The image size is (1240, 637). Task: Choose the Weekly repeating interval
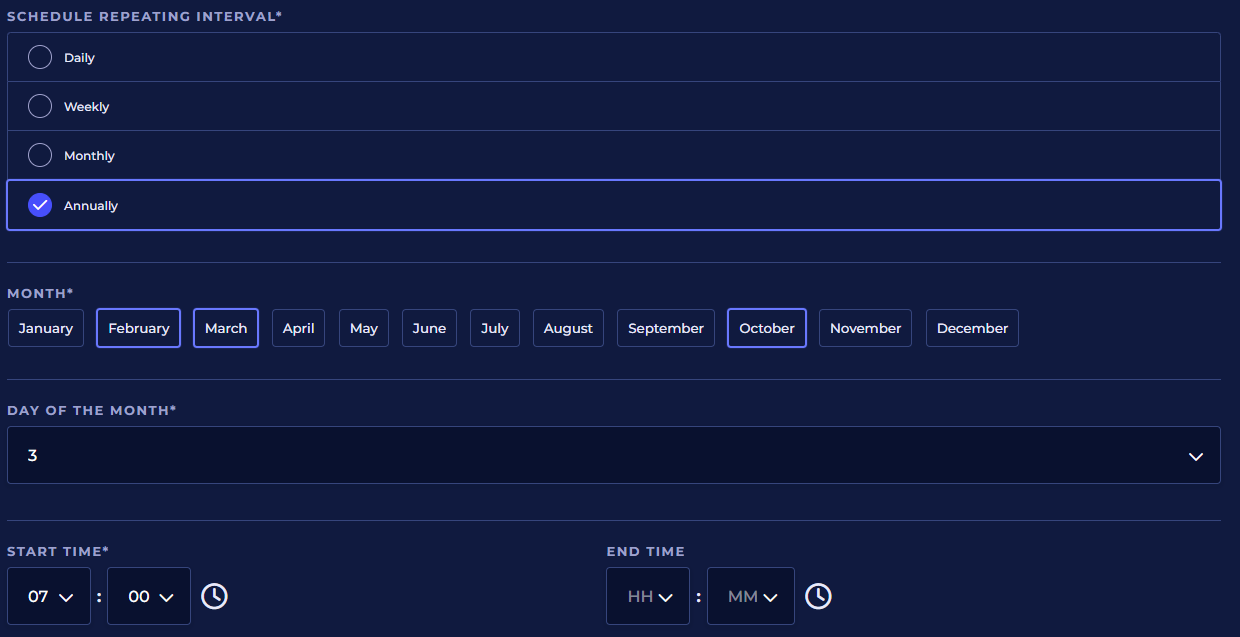(x=40, y=107)
